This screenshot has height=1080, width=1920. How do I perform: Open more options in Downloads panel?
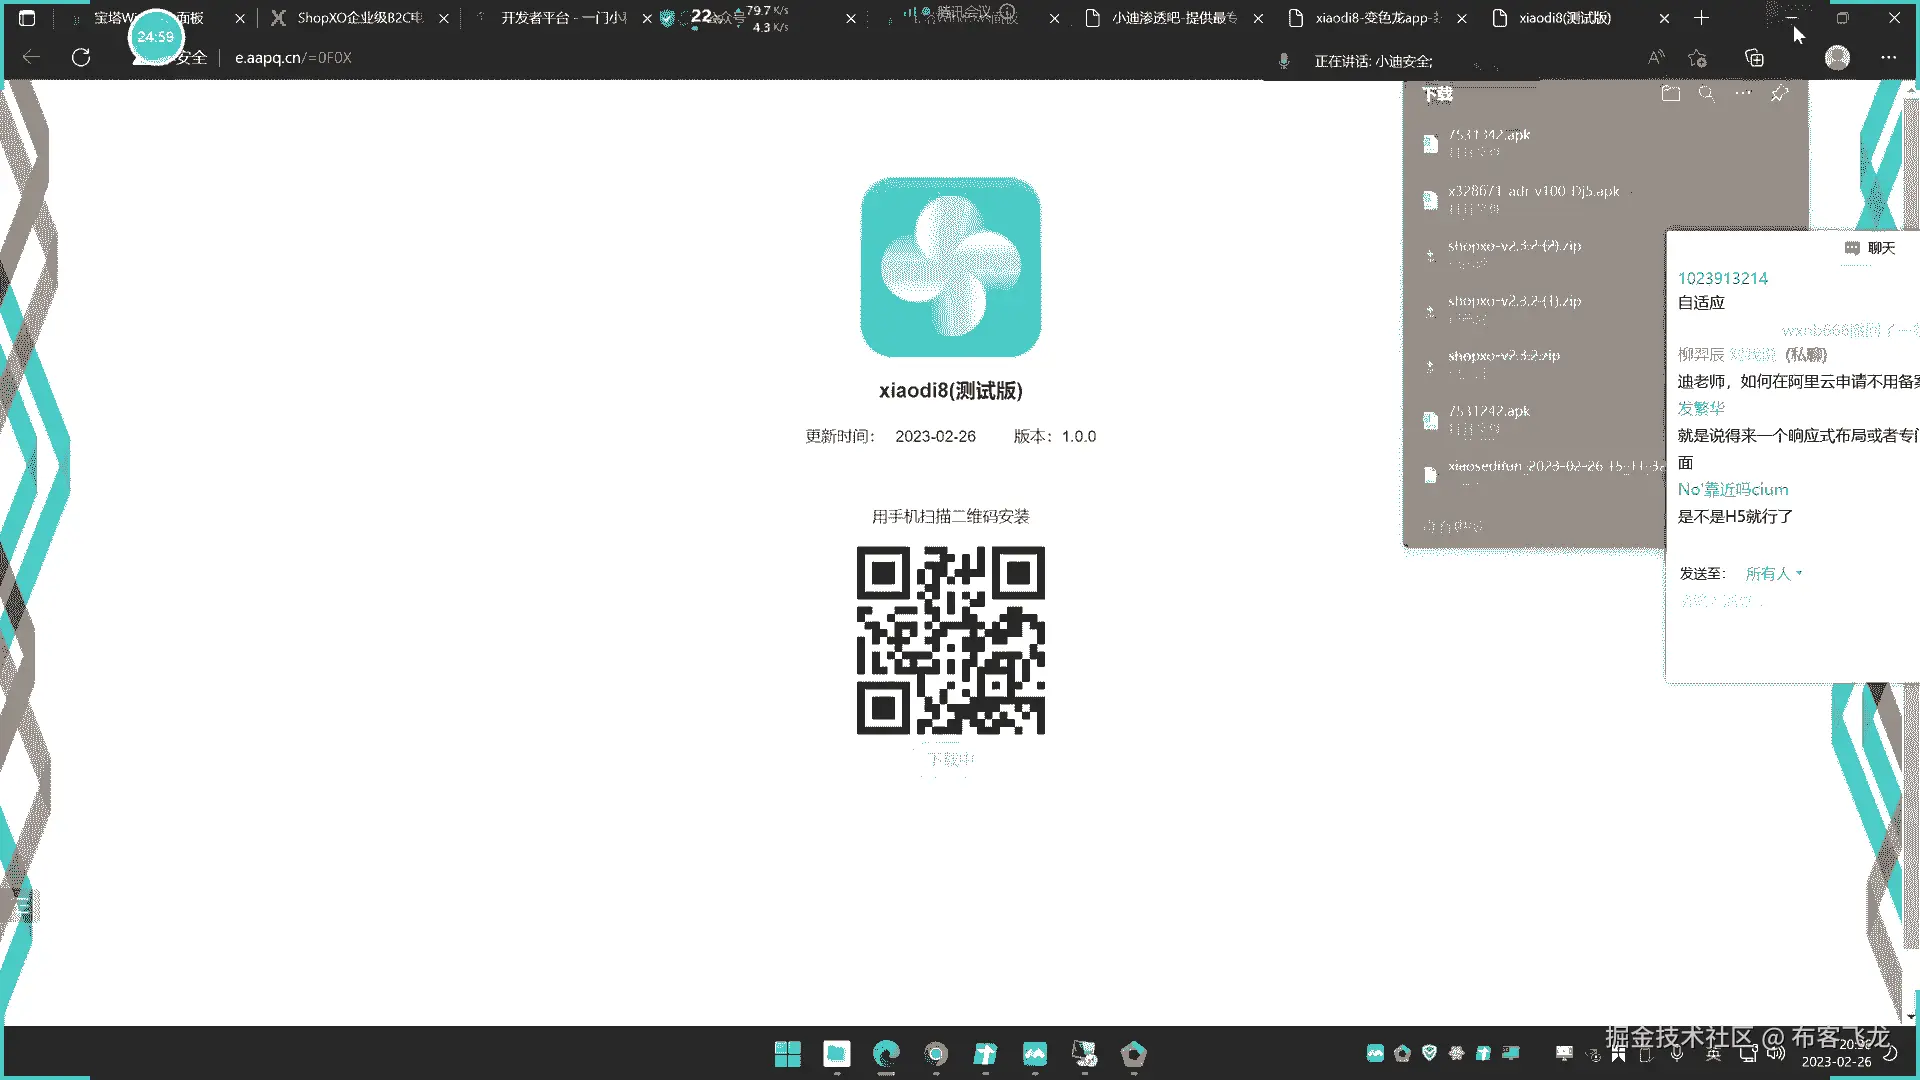click(x=1743, y=93)
